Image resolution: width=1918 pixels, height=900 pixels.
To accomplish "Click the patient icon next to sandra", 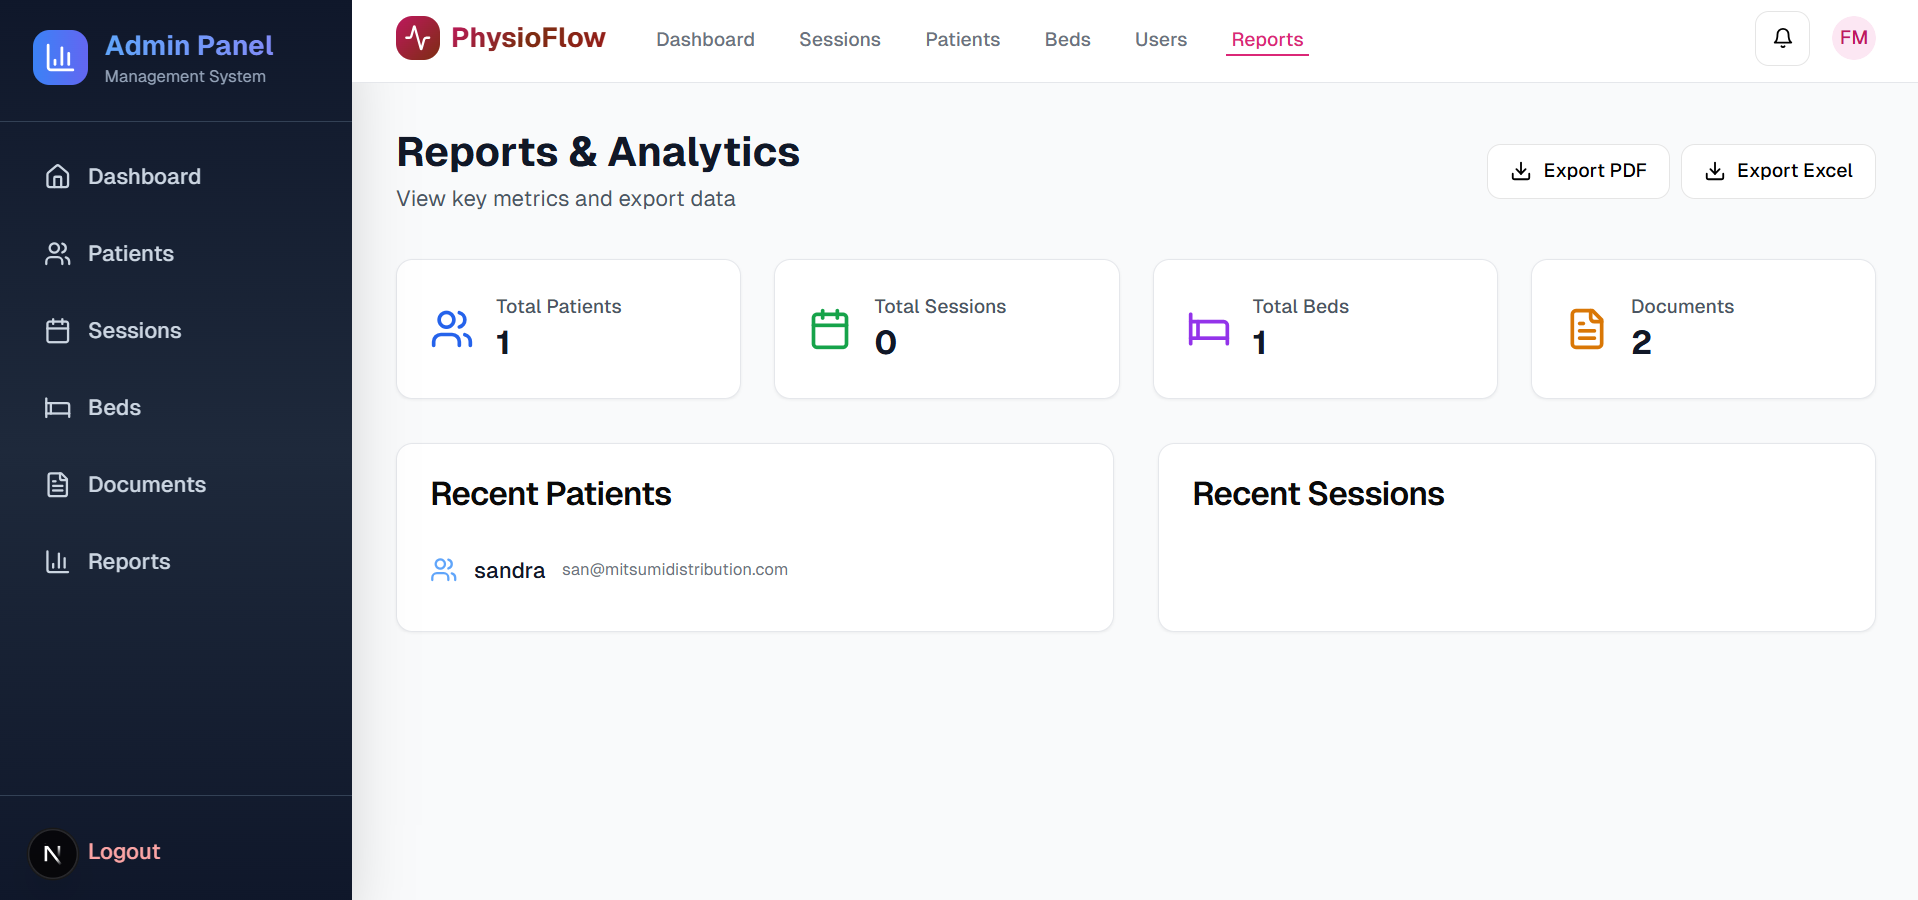I will tap(444, 570).
